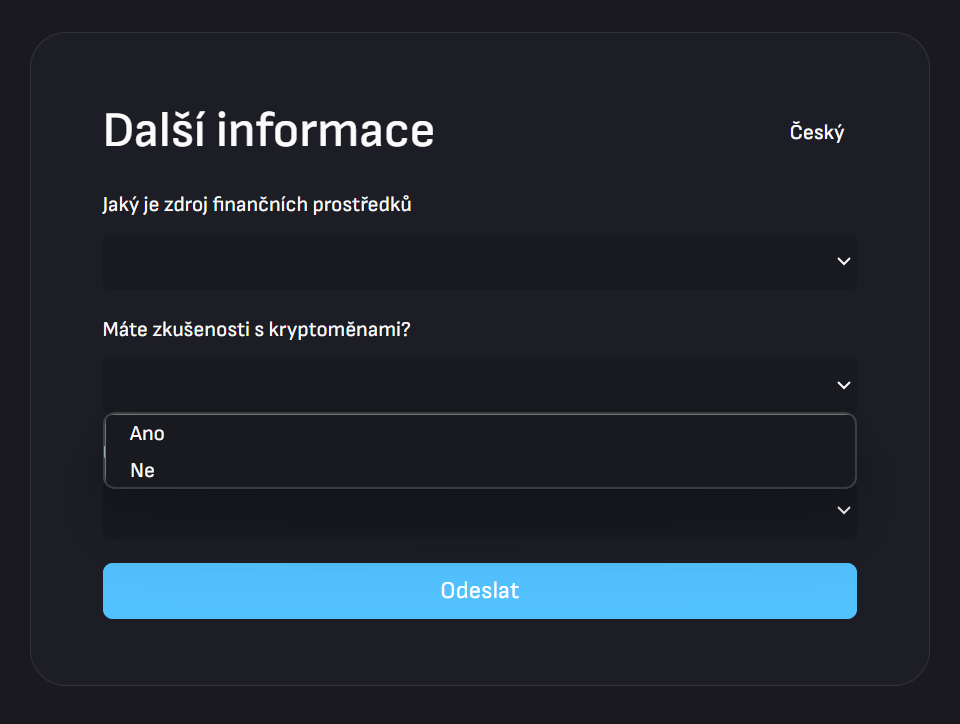Click the Máte zkušenosti s kryptoměnami label

pos(256,329)
